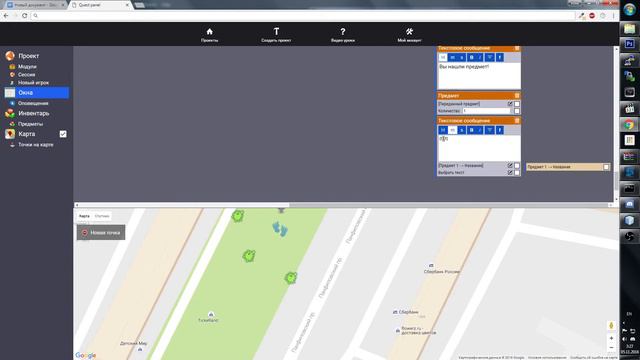Toggle white checkbox on the 'Предмет 1 -> Название' row
This screenshot has width=640, height=360.
[517, 166]
